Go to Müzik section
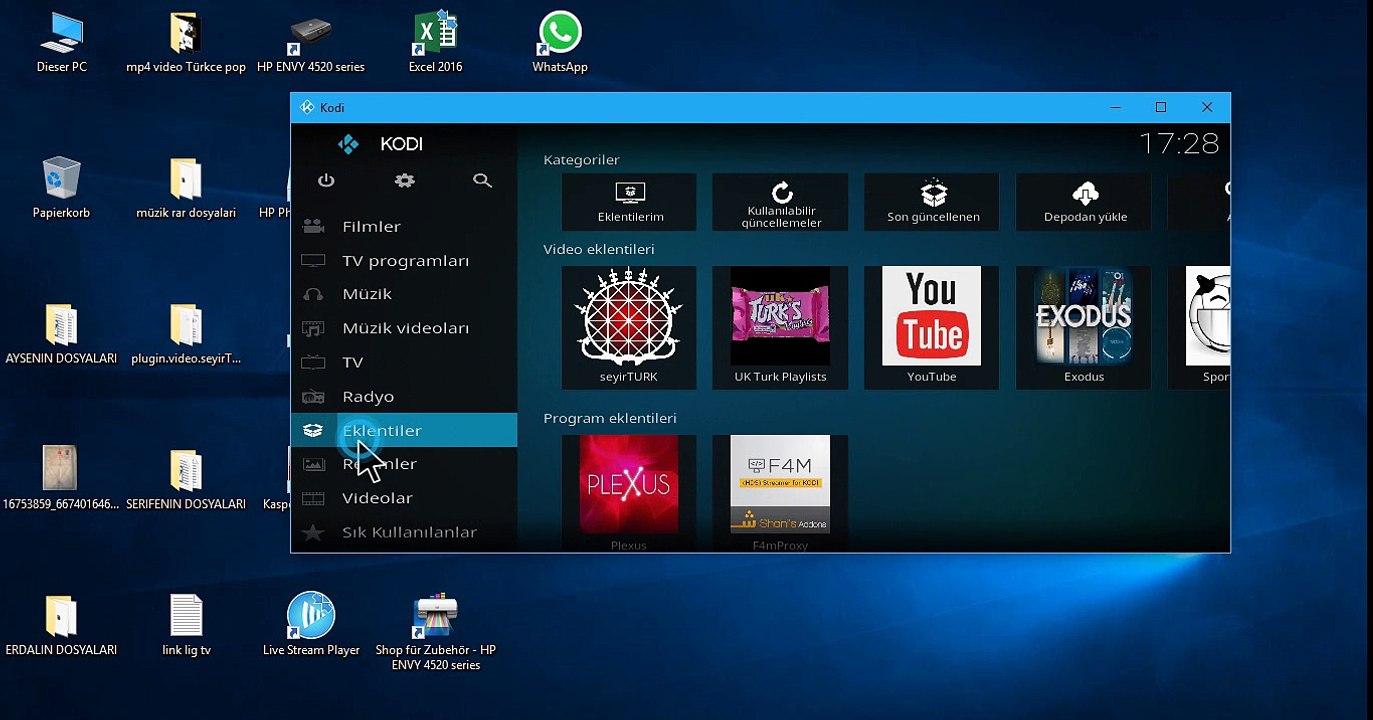The width and height of the screenshot is (1373, 720). tap(404, 294)
